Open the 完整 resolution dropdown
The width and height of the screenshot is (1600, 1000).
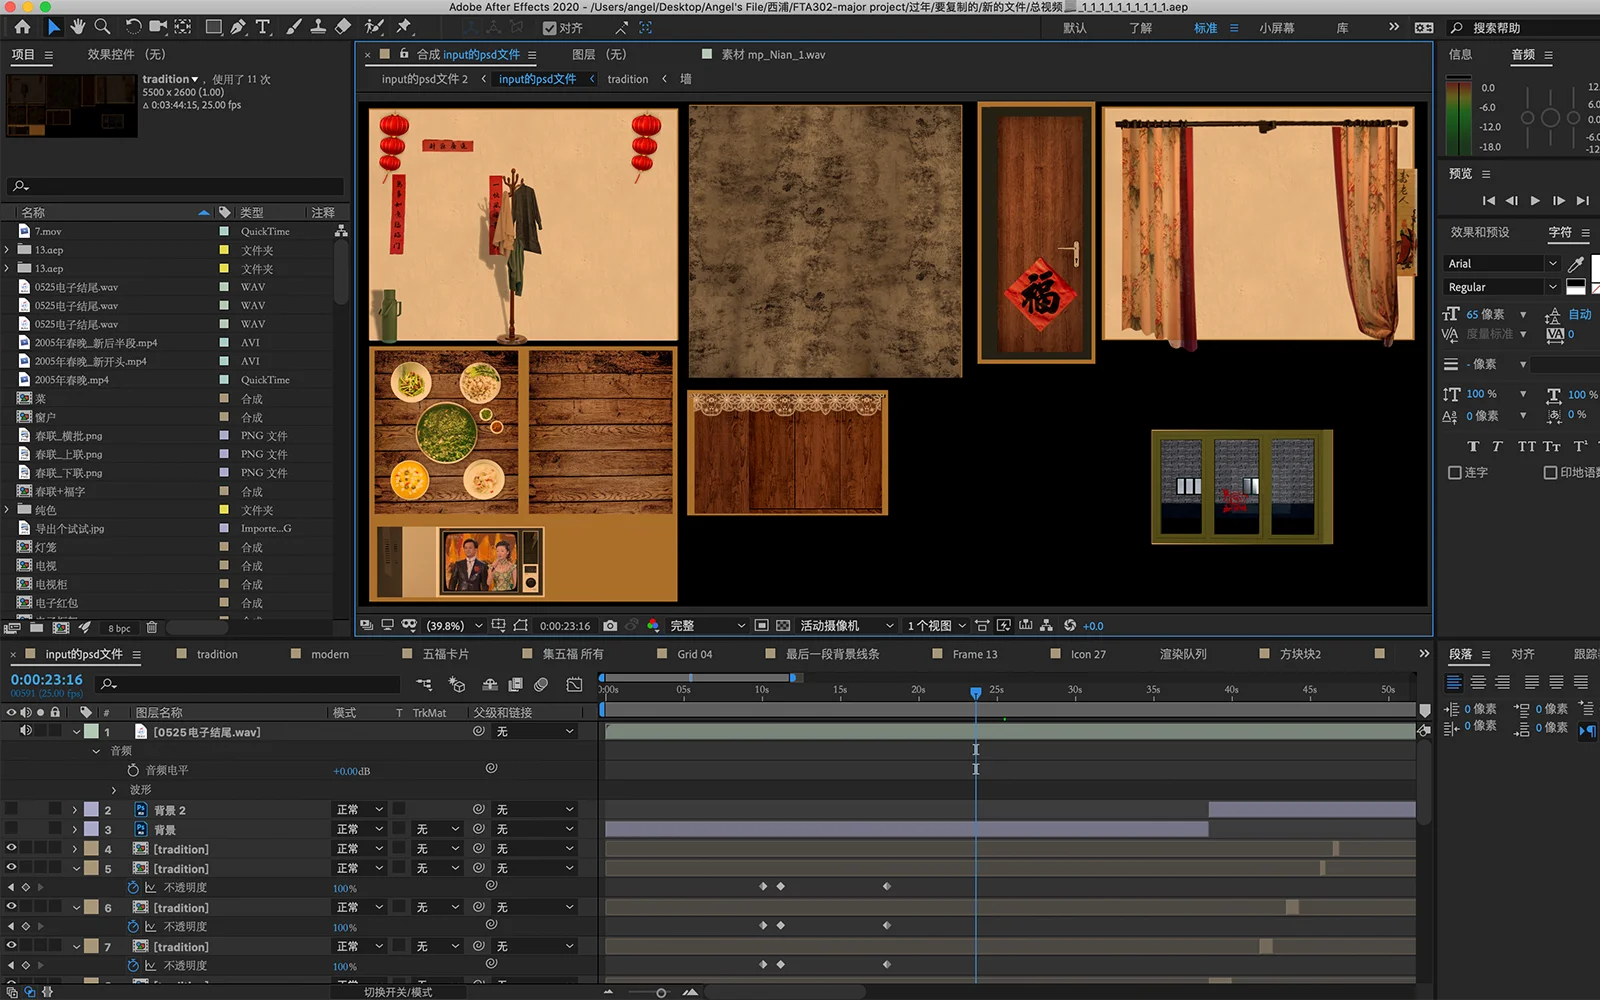pyautogui.click(x=707, y=625)
